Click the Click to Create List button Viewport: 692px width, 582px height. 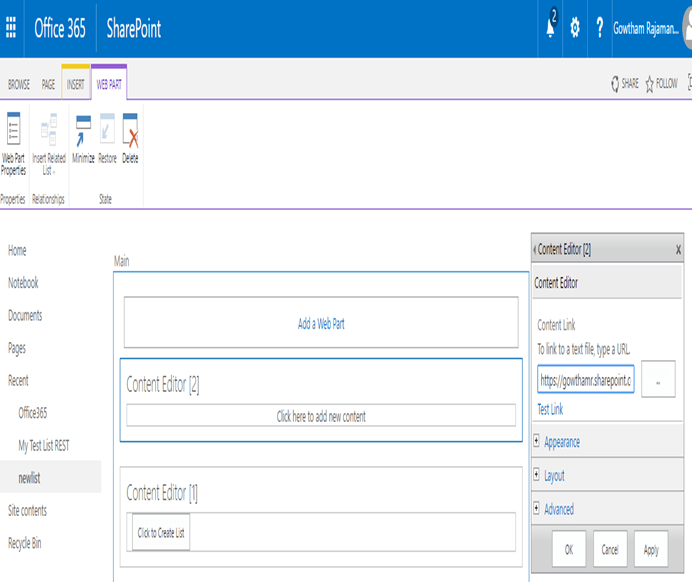pos(161,532)
